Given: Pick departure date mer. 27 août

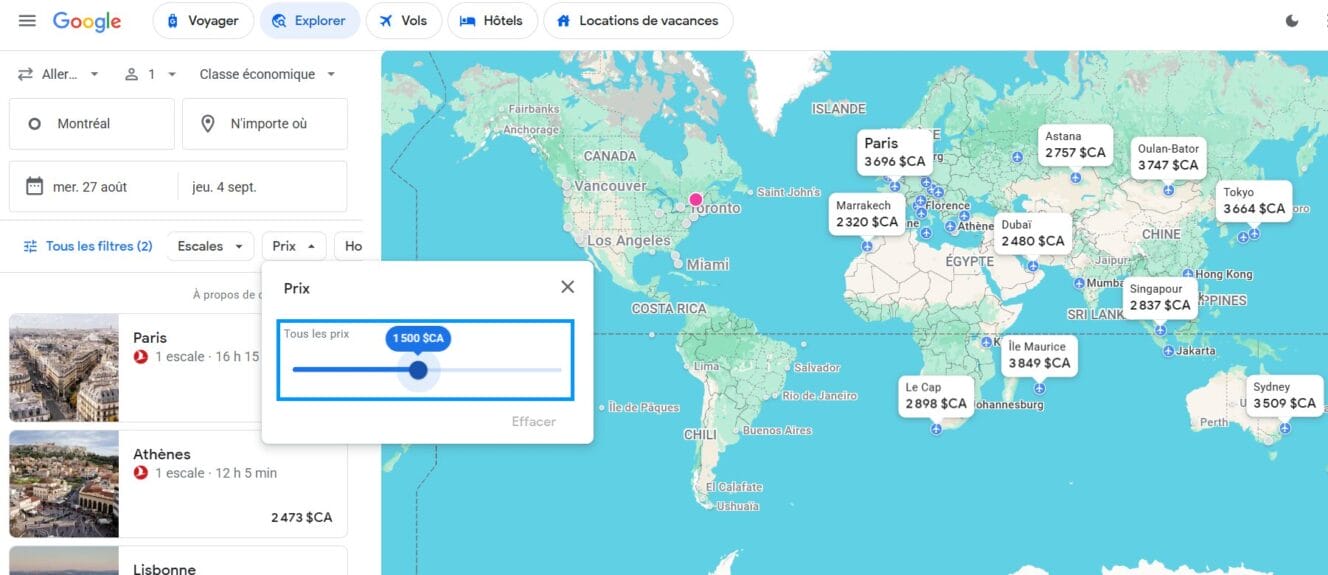Looking at the screenshot, I should (x=93, y=187).
